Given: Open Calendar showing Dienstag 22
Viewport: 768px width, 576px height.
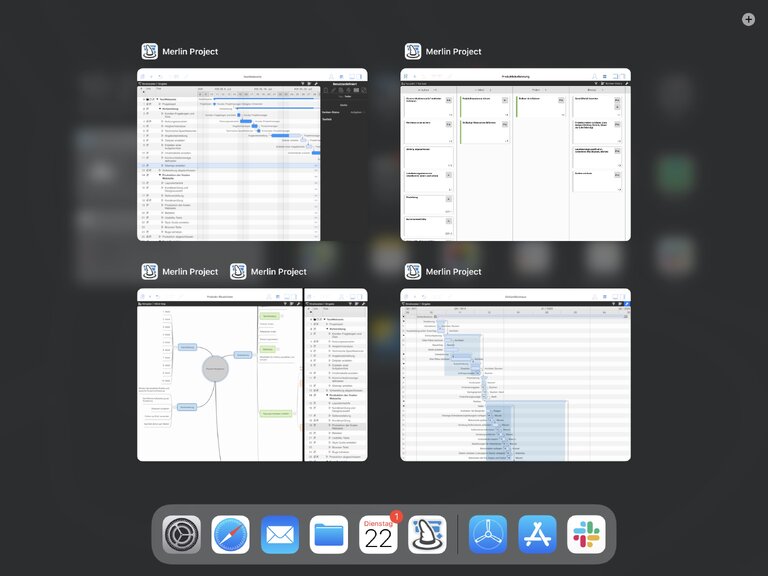Looking at the screenshot, I should [378, 534].
